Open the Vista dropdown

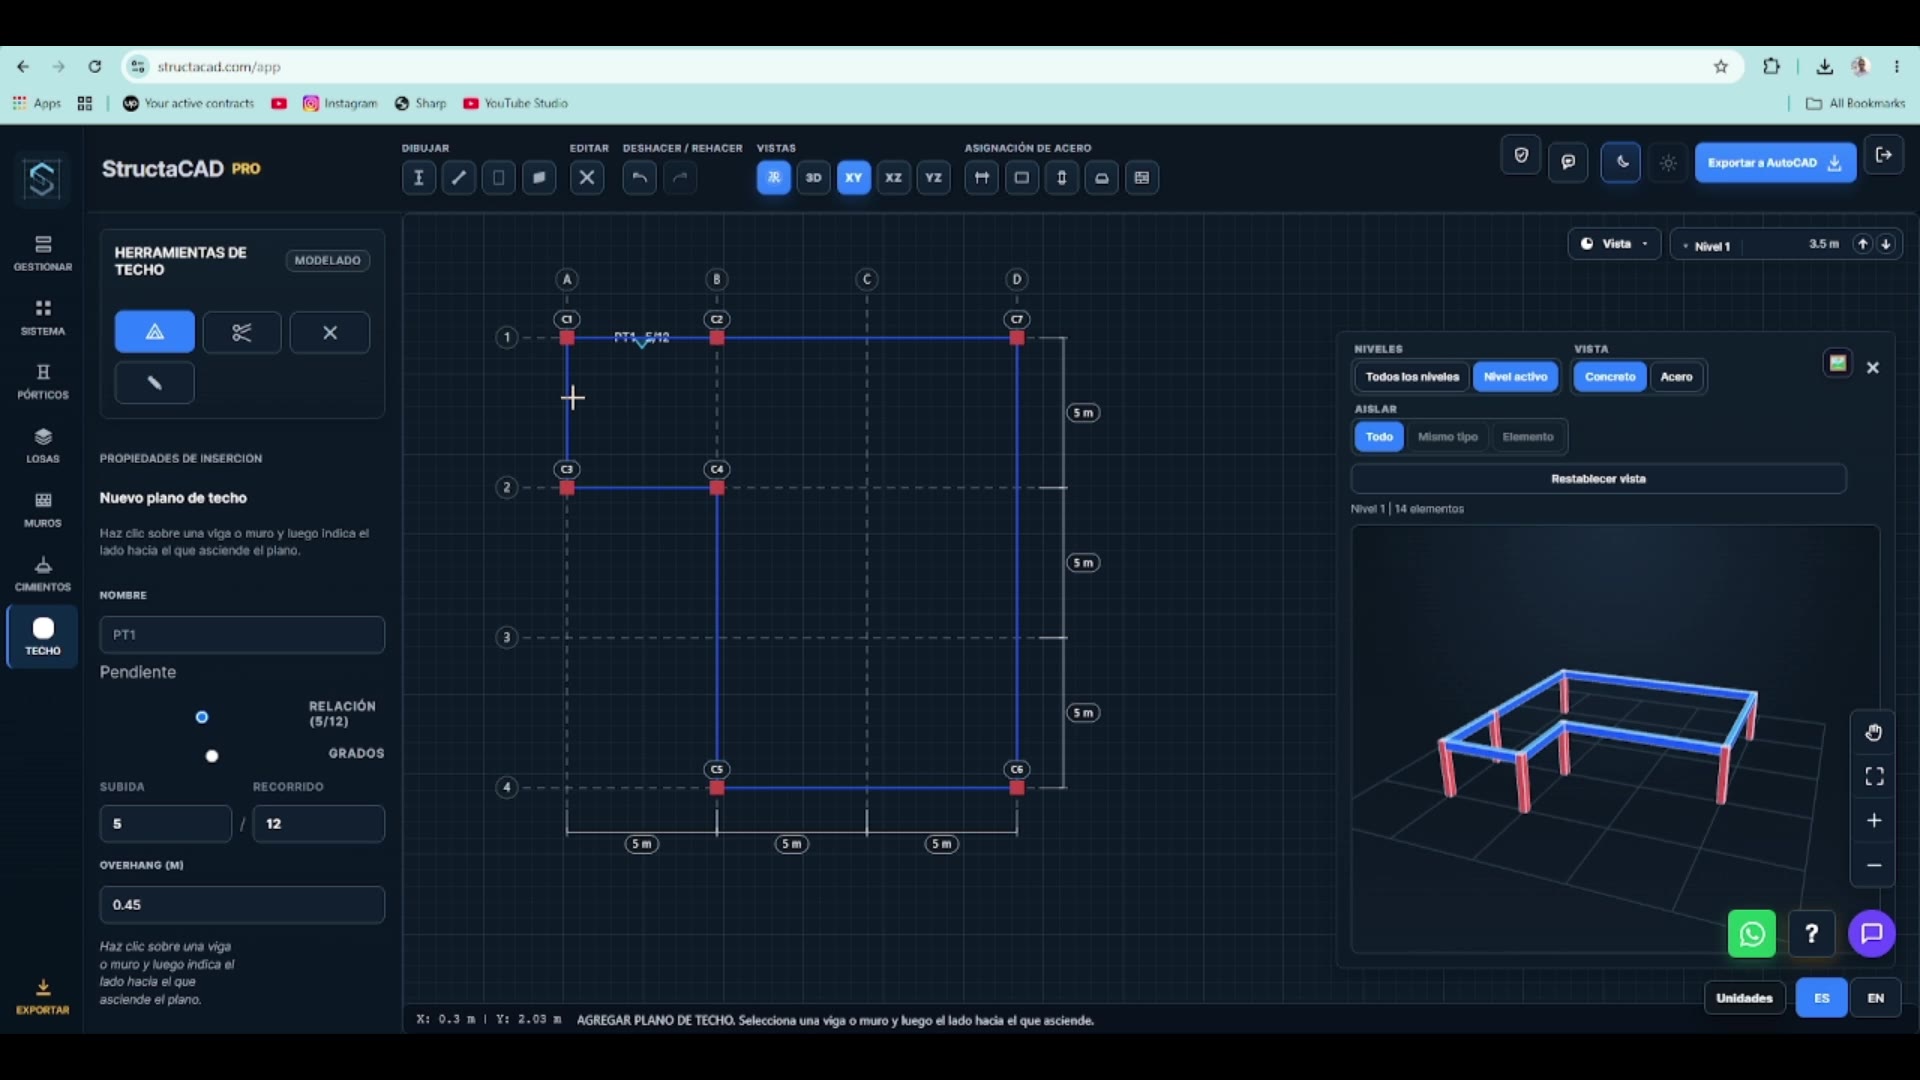coord(1614,244)
